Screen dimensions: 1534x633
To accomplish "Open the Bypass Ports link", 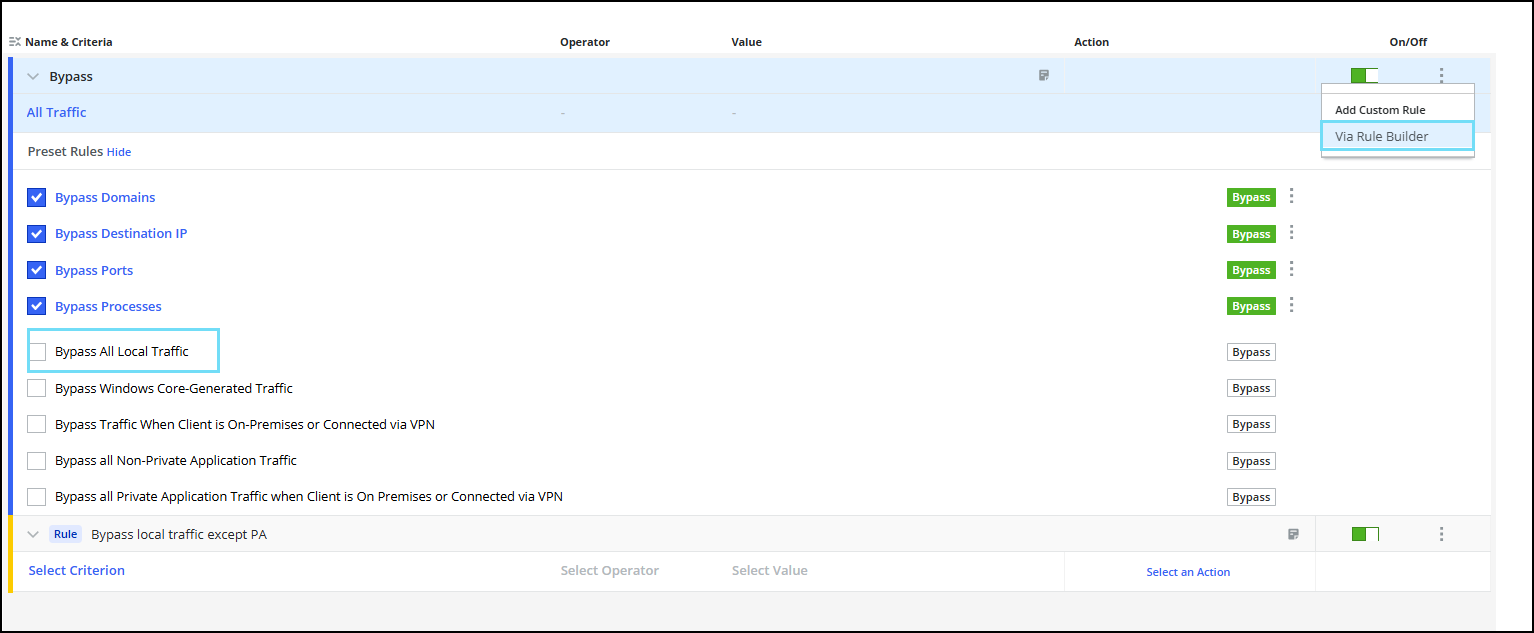I will [x=94, y=270].
